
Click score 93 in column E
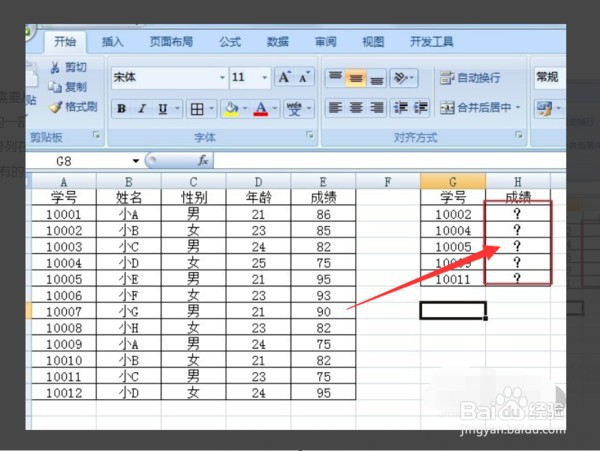click(323, 295)
